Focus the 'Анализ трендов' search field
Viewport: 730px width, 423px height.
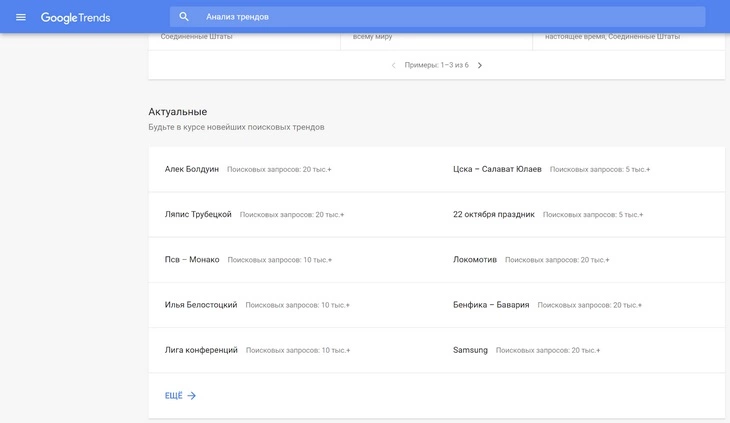(x=438, y=17)
